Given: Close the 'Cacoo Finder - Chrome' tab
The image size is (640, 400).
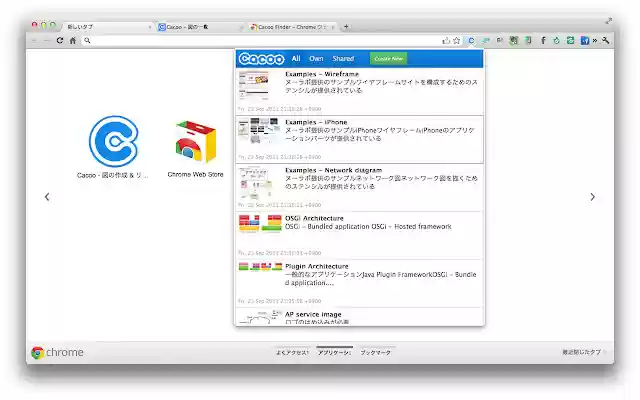Looking at the screenshot, I should click(333, 27).
